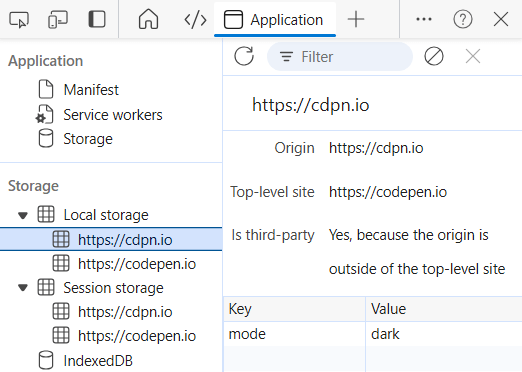Add a new tool with plus icon
Image resolution: width=522 pixels, height=372 pixels.
point(356,19)
